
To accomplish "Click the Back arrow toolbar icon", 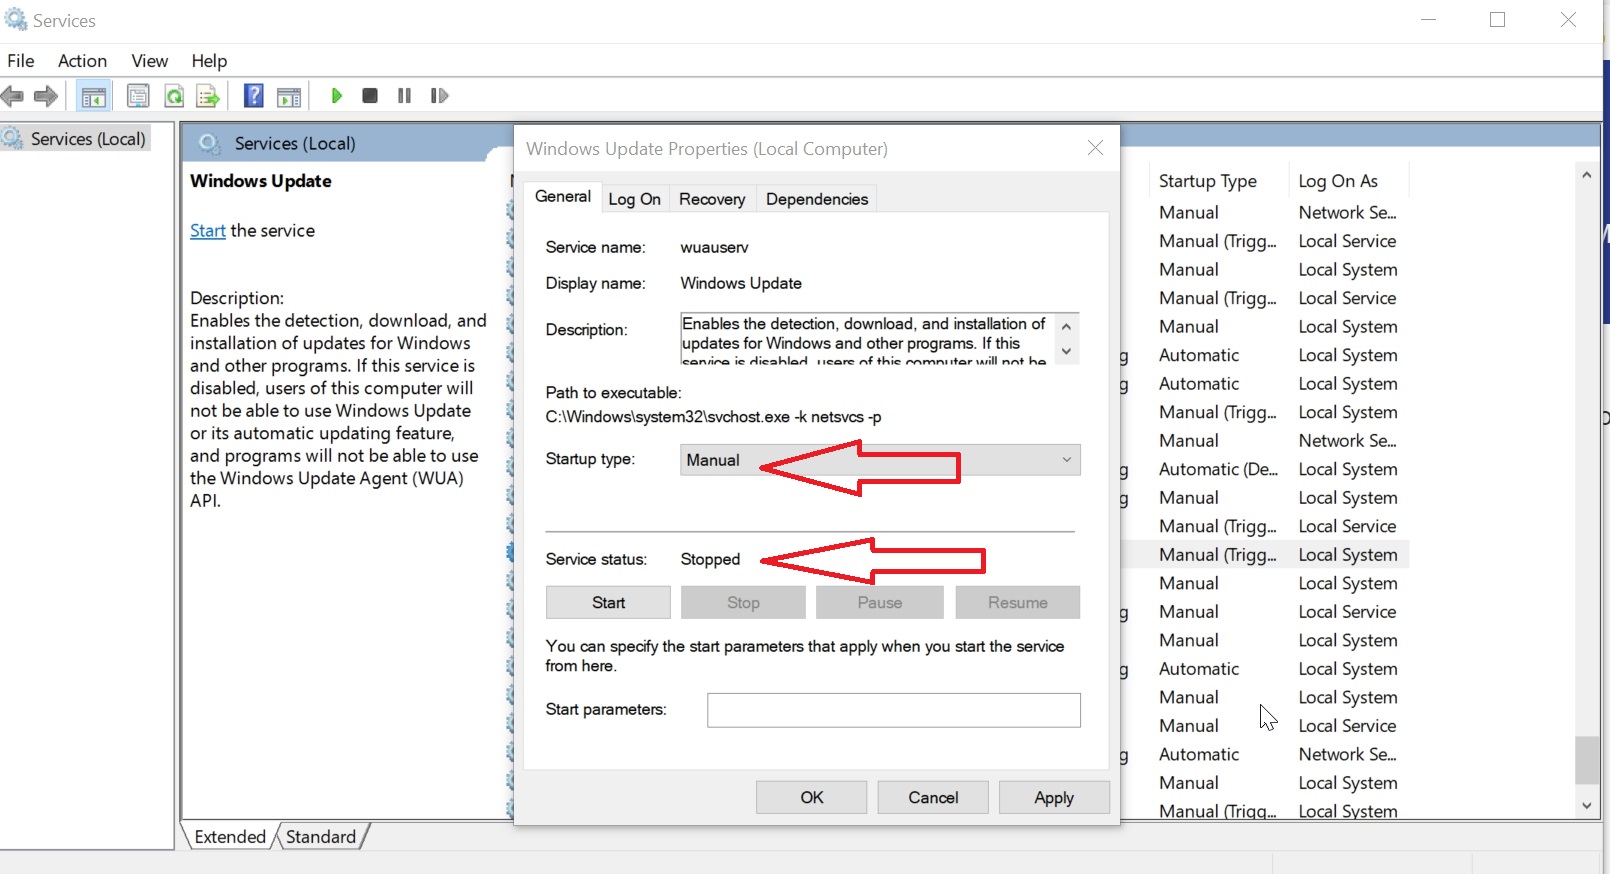I will (x=12, y=96).
